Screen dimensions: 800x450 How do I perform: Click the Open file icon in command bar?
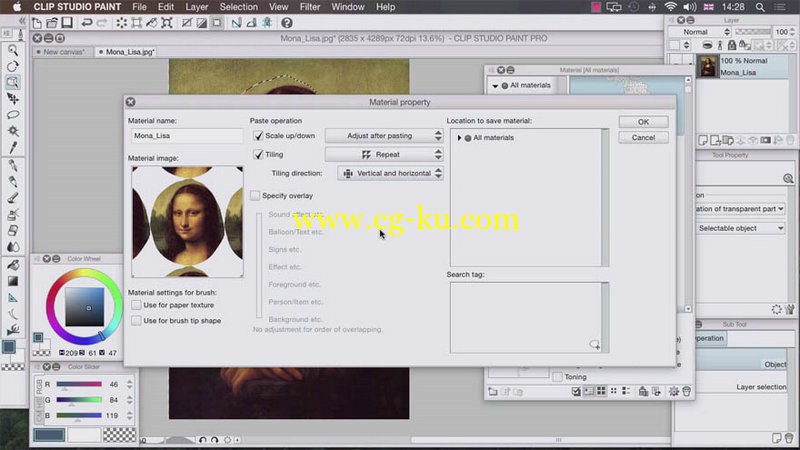click(x=52, y=23)
